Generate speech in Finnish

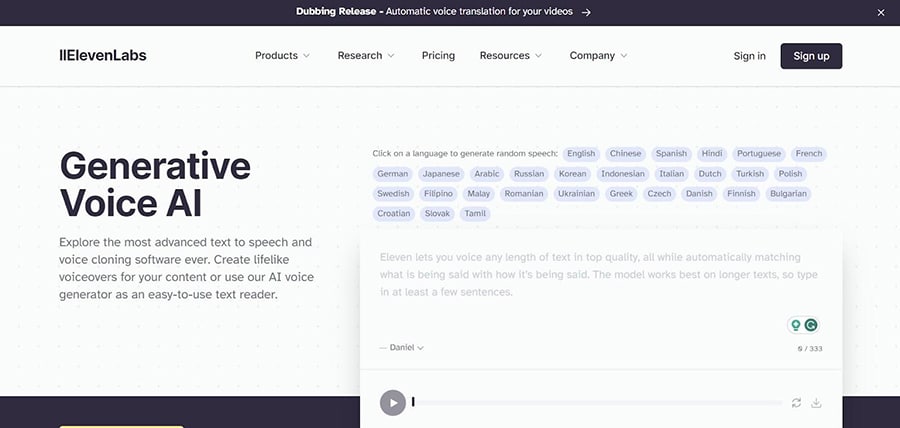point(742,194)
